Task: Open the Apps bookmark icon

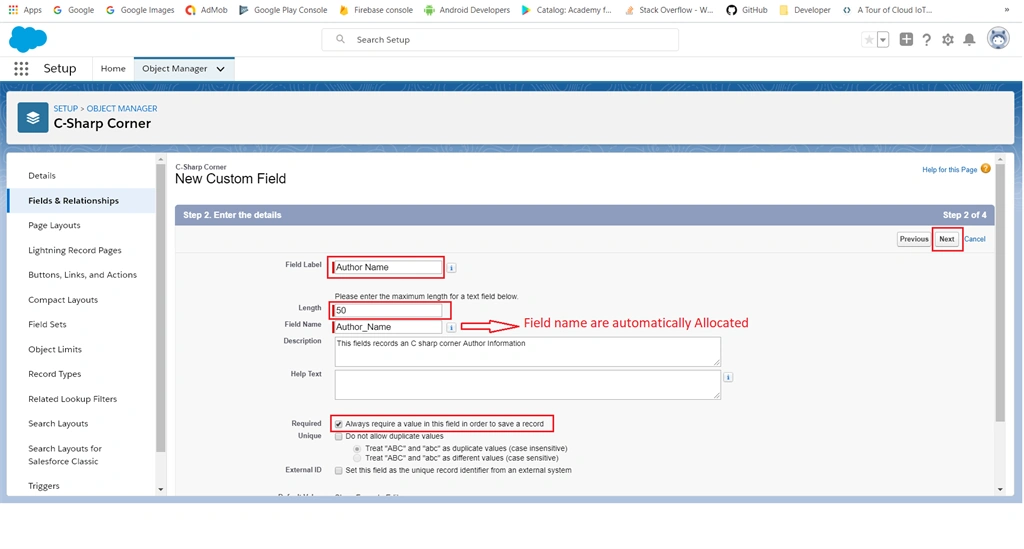Action: pos(13,10)
